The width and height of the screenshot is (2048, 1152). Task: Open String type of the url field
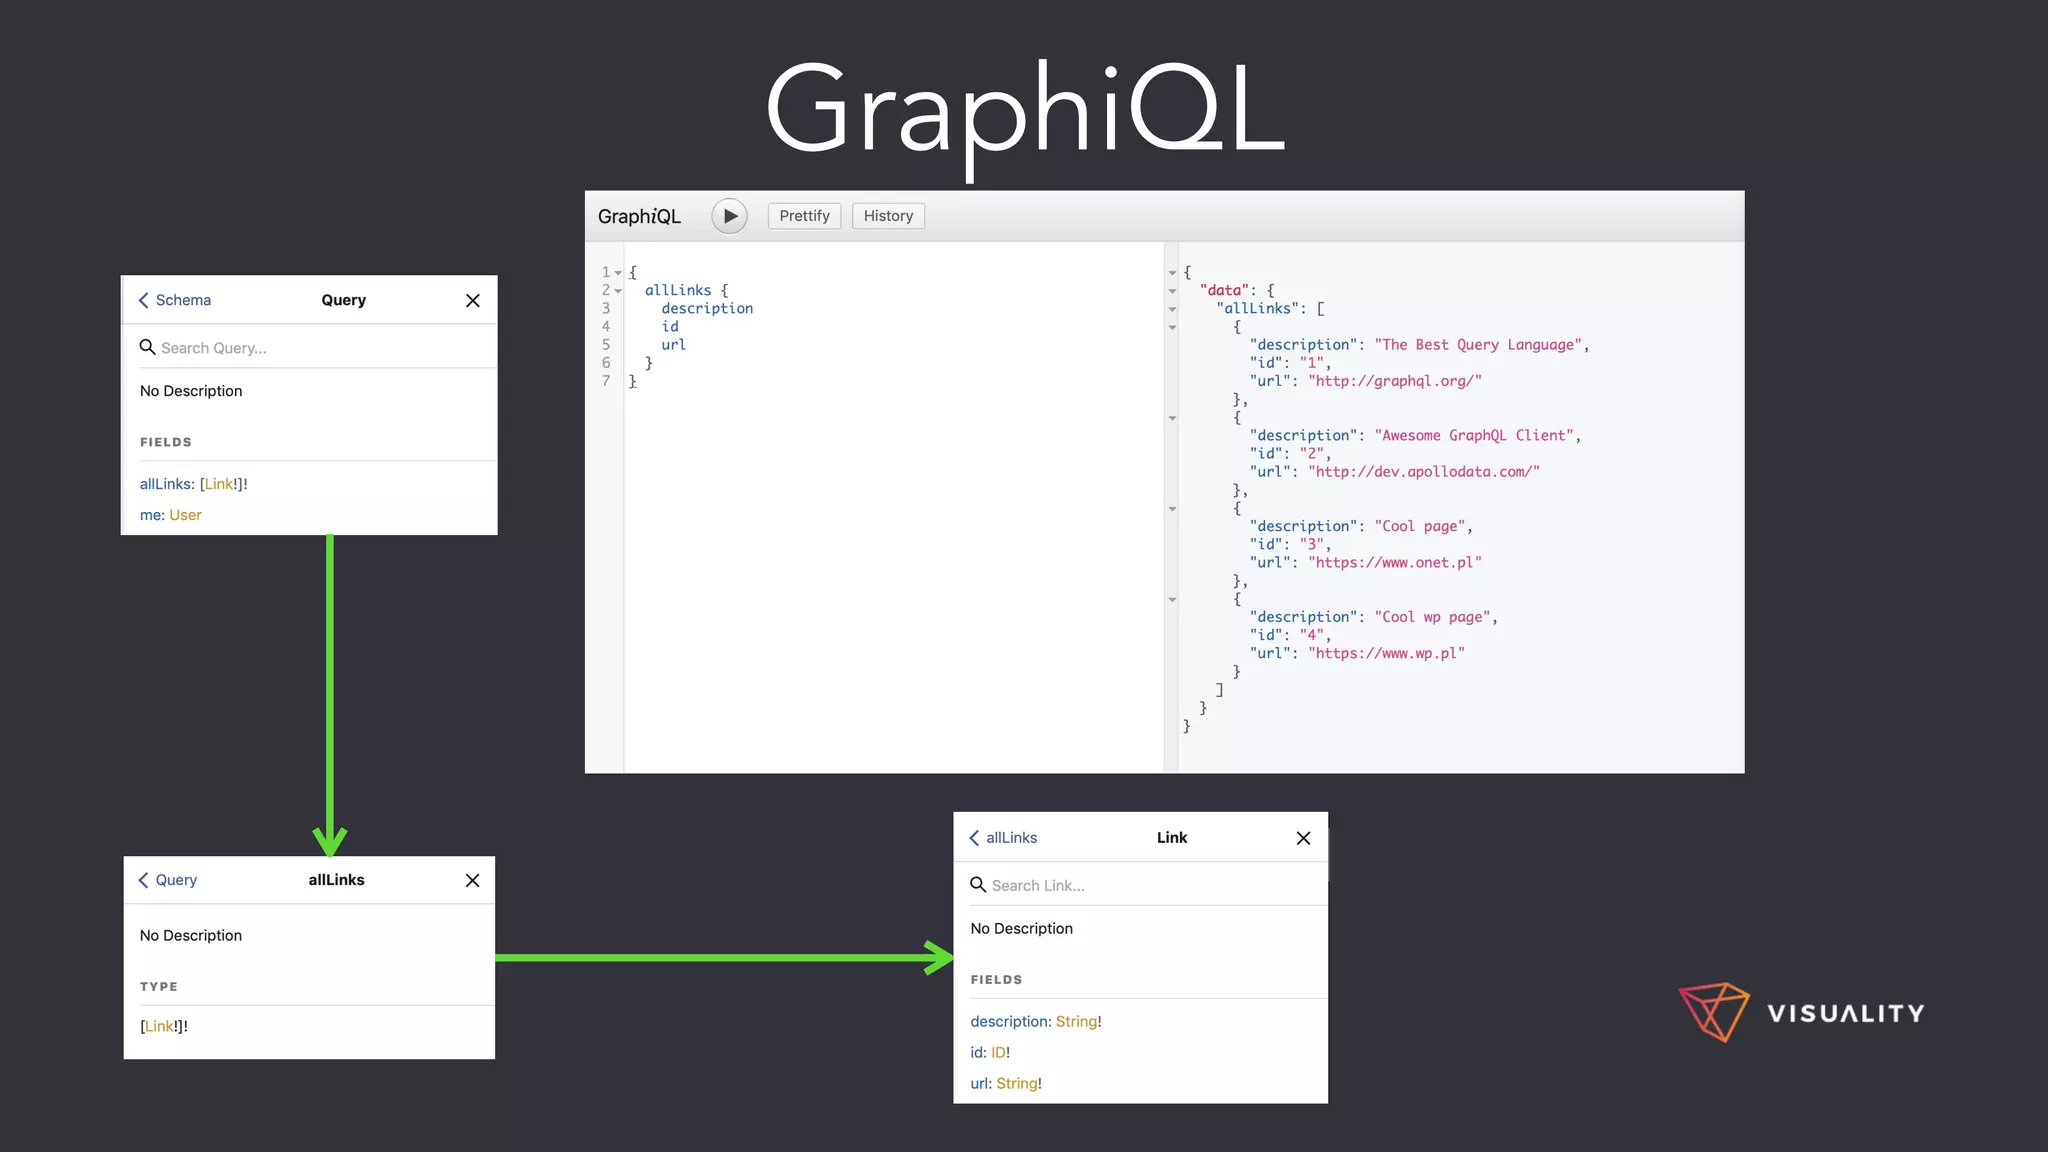[1016, 1083]
